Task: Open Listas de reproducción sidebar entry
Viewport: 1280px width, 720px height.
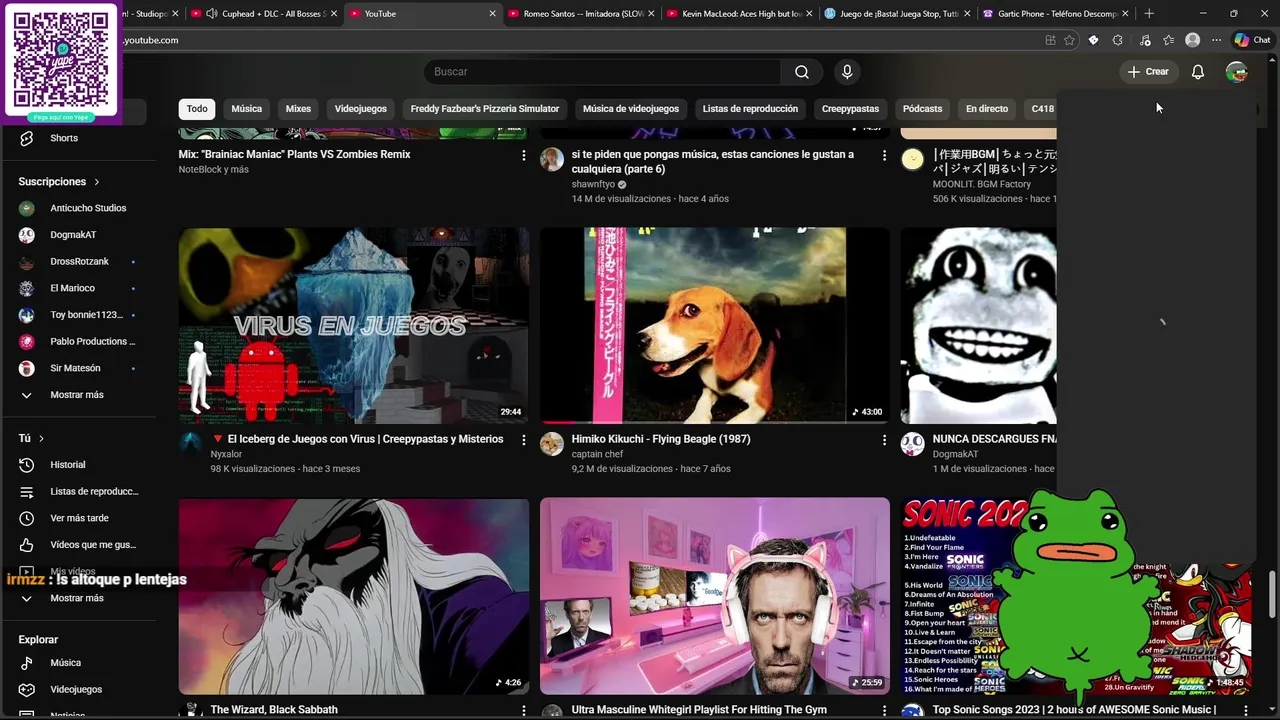Action: click(x=78, y=492)
